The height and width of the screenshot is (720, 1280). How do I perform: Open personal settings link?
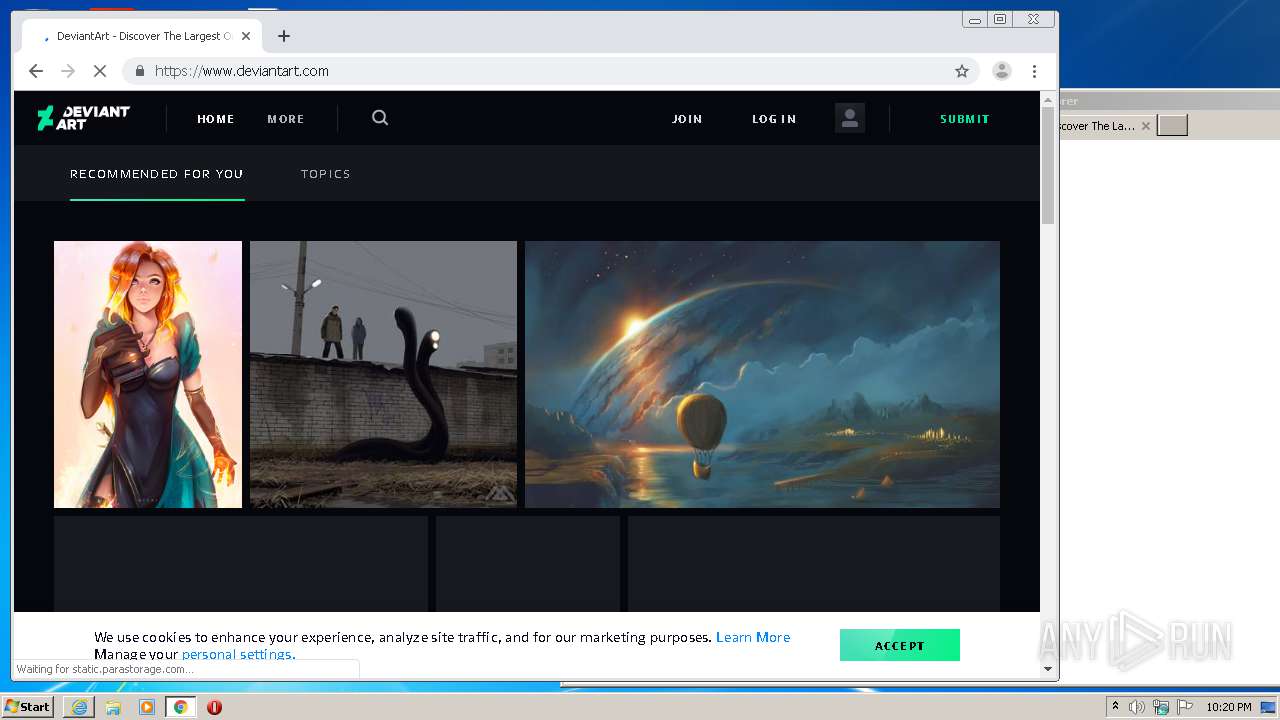pyautogui.click(x=238, y=655)
